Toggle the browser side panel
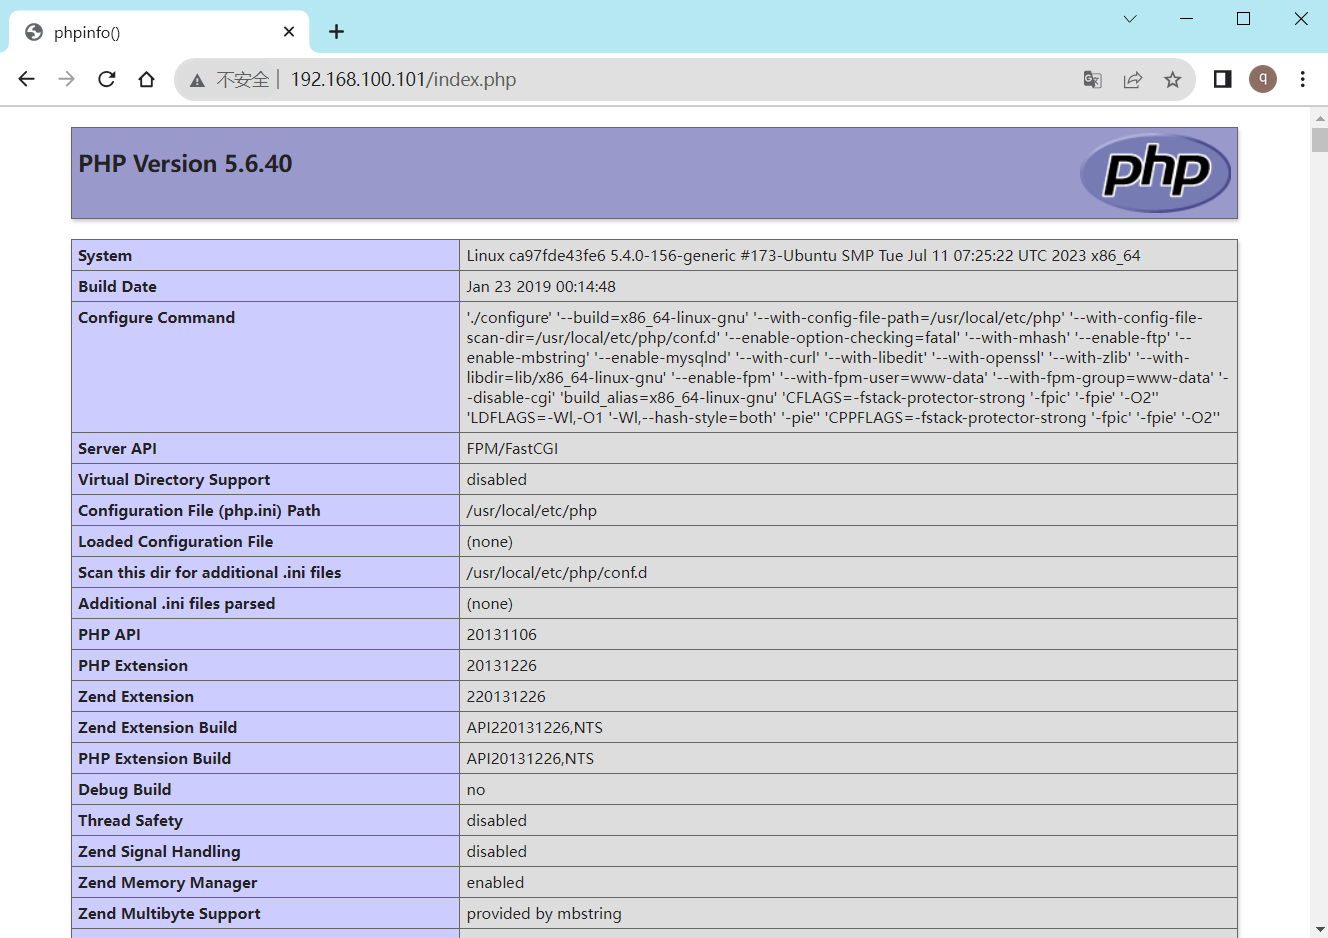The image size is (1328, 938). [1222, 79]
